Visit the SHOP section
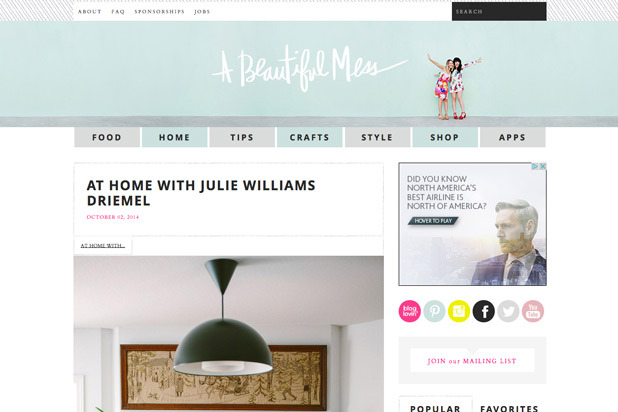Screen dimensions: 618x412 click(445, 137)
